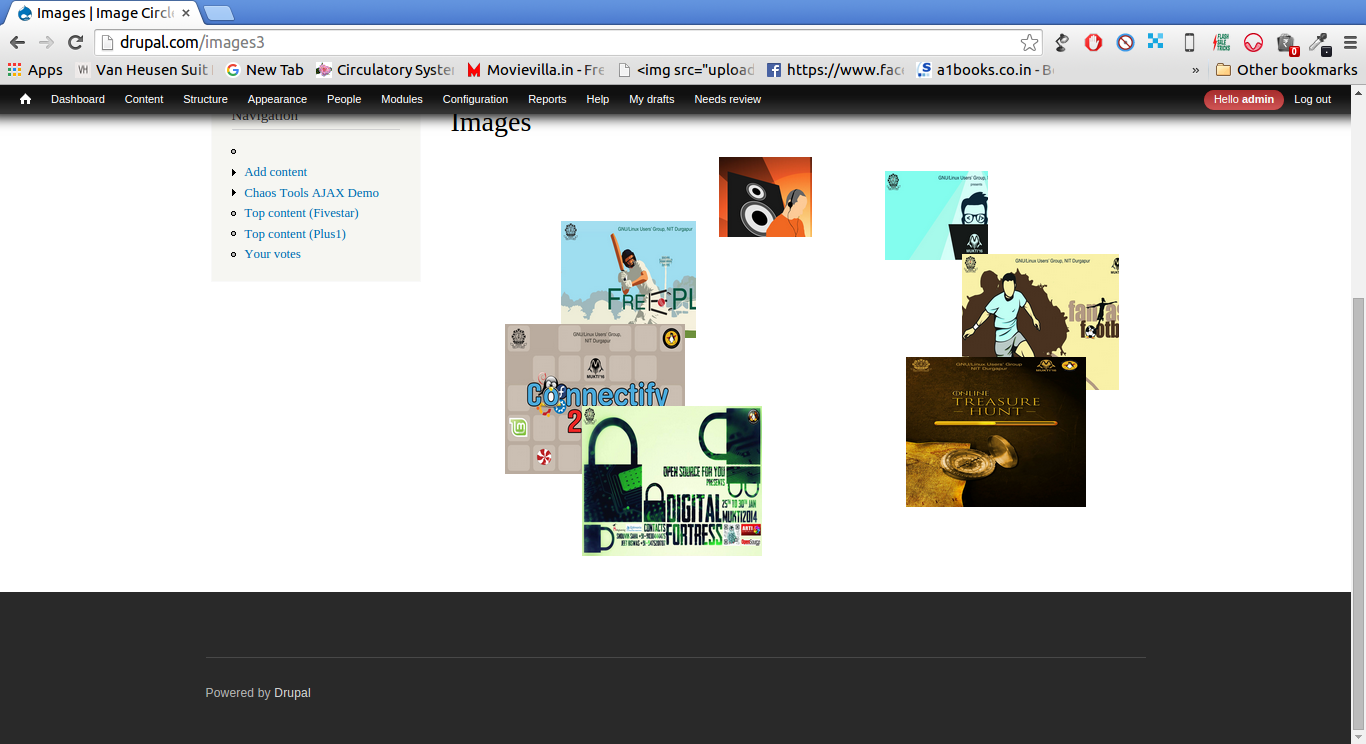Open a new tab with the tab button
1366x744 pixels.
tap(218, 13)
